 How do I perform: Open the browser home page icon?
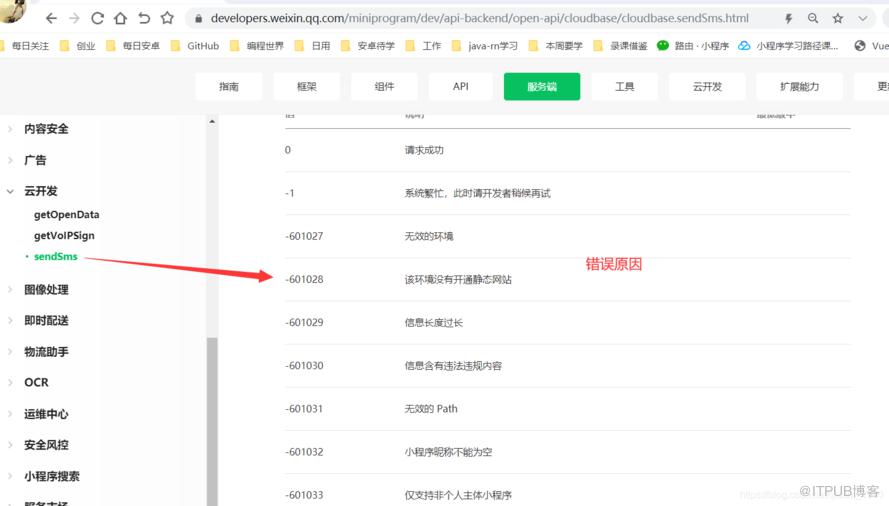click(x=120, y=19)
